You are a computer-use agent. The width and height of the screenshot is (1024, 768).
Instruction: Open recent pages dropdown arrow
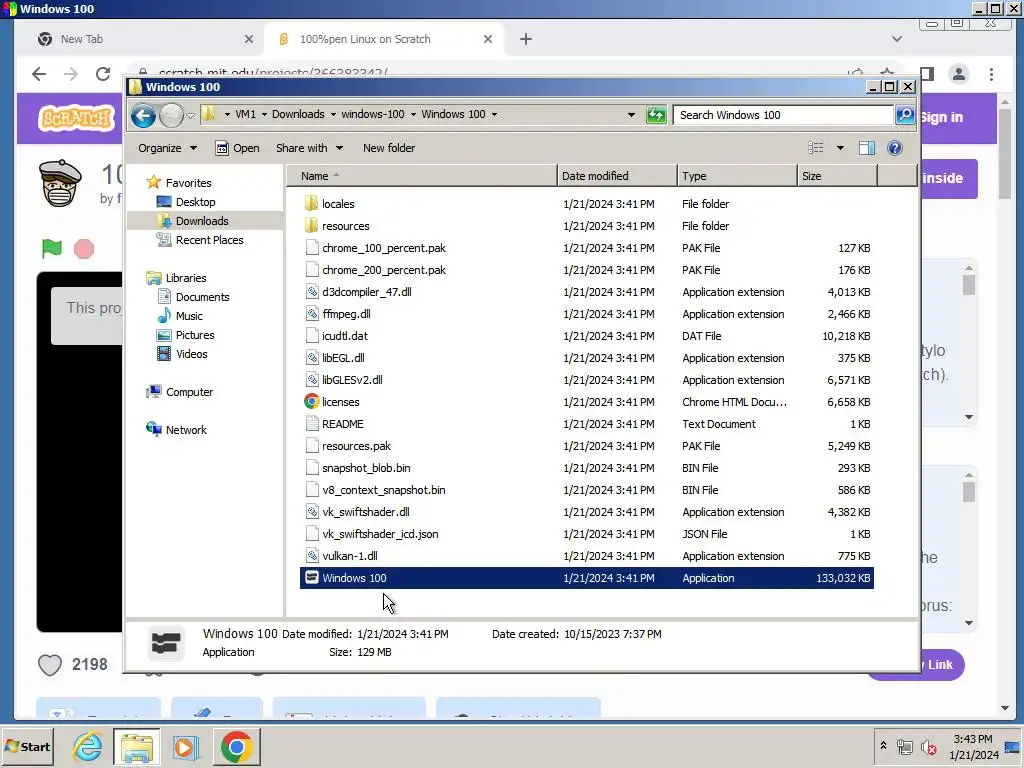[x=190, y=116]
